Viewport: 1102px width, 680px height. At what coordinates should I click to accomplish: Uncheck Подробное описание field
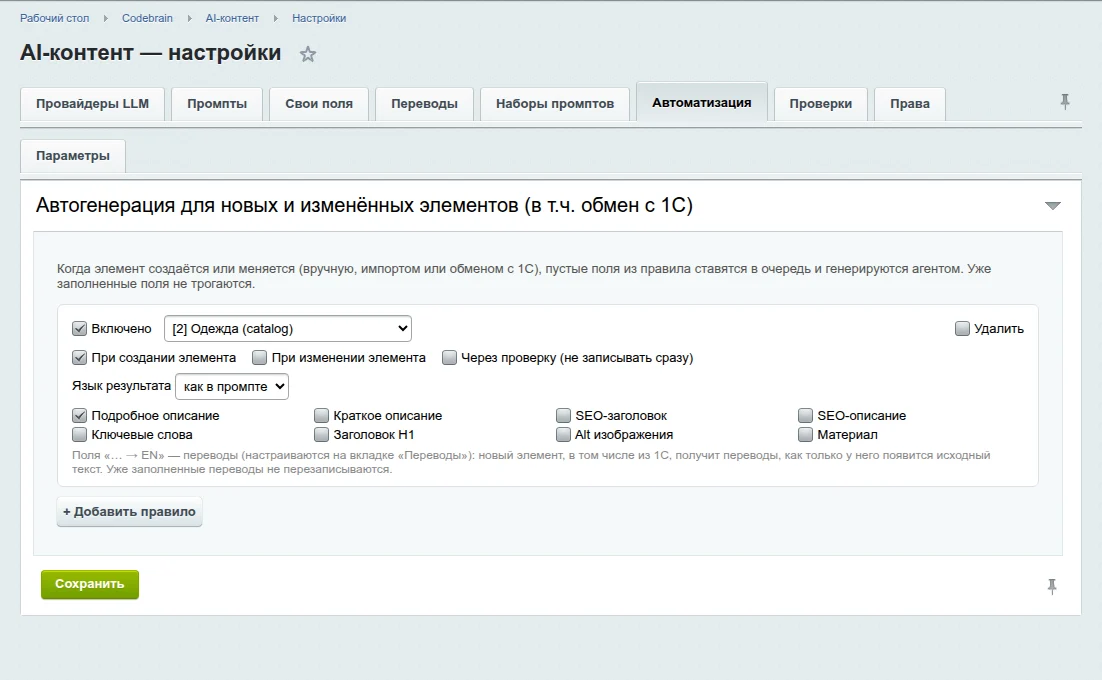pos(79,415)
